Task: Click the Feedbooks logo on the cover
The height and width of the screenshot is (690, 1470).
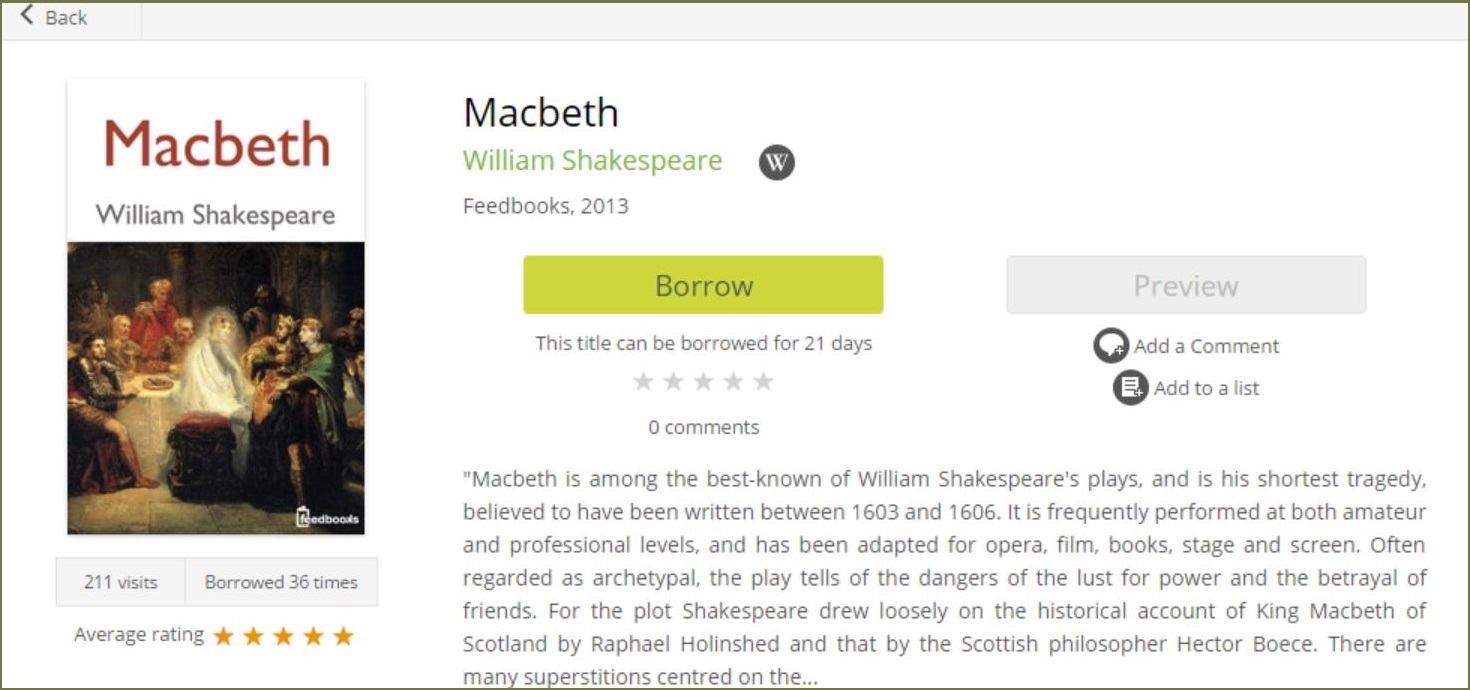Action: click(328, 517)
